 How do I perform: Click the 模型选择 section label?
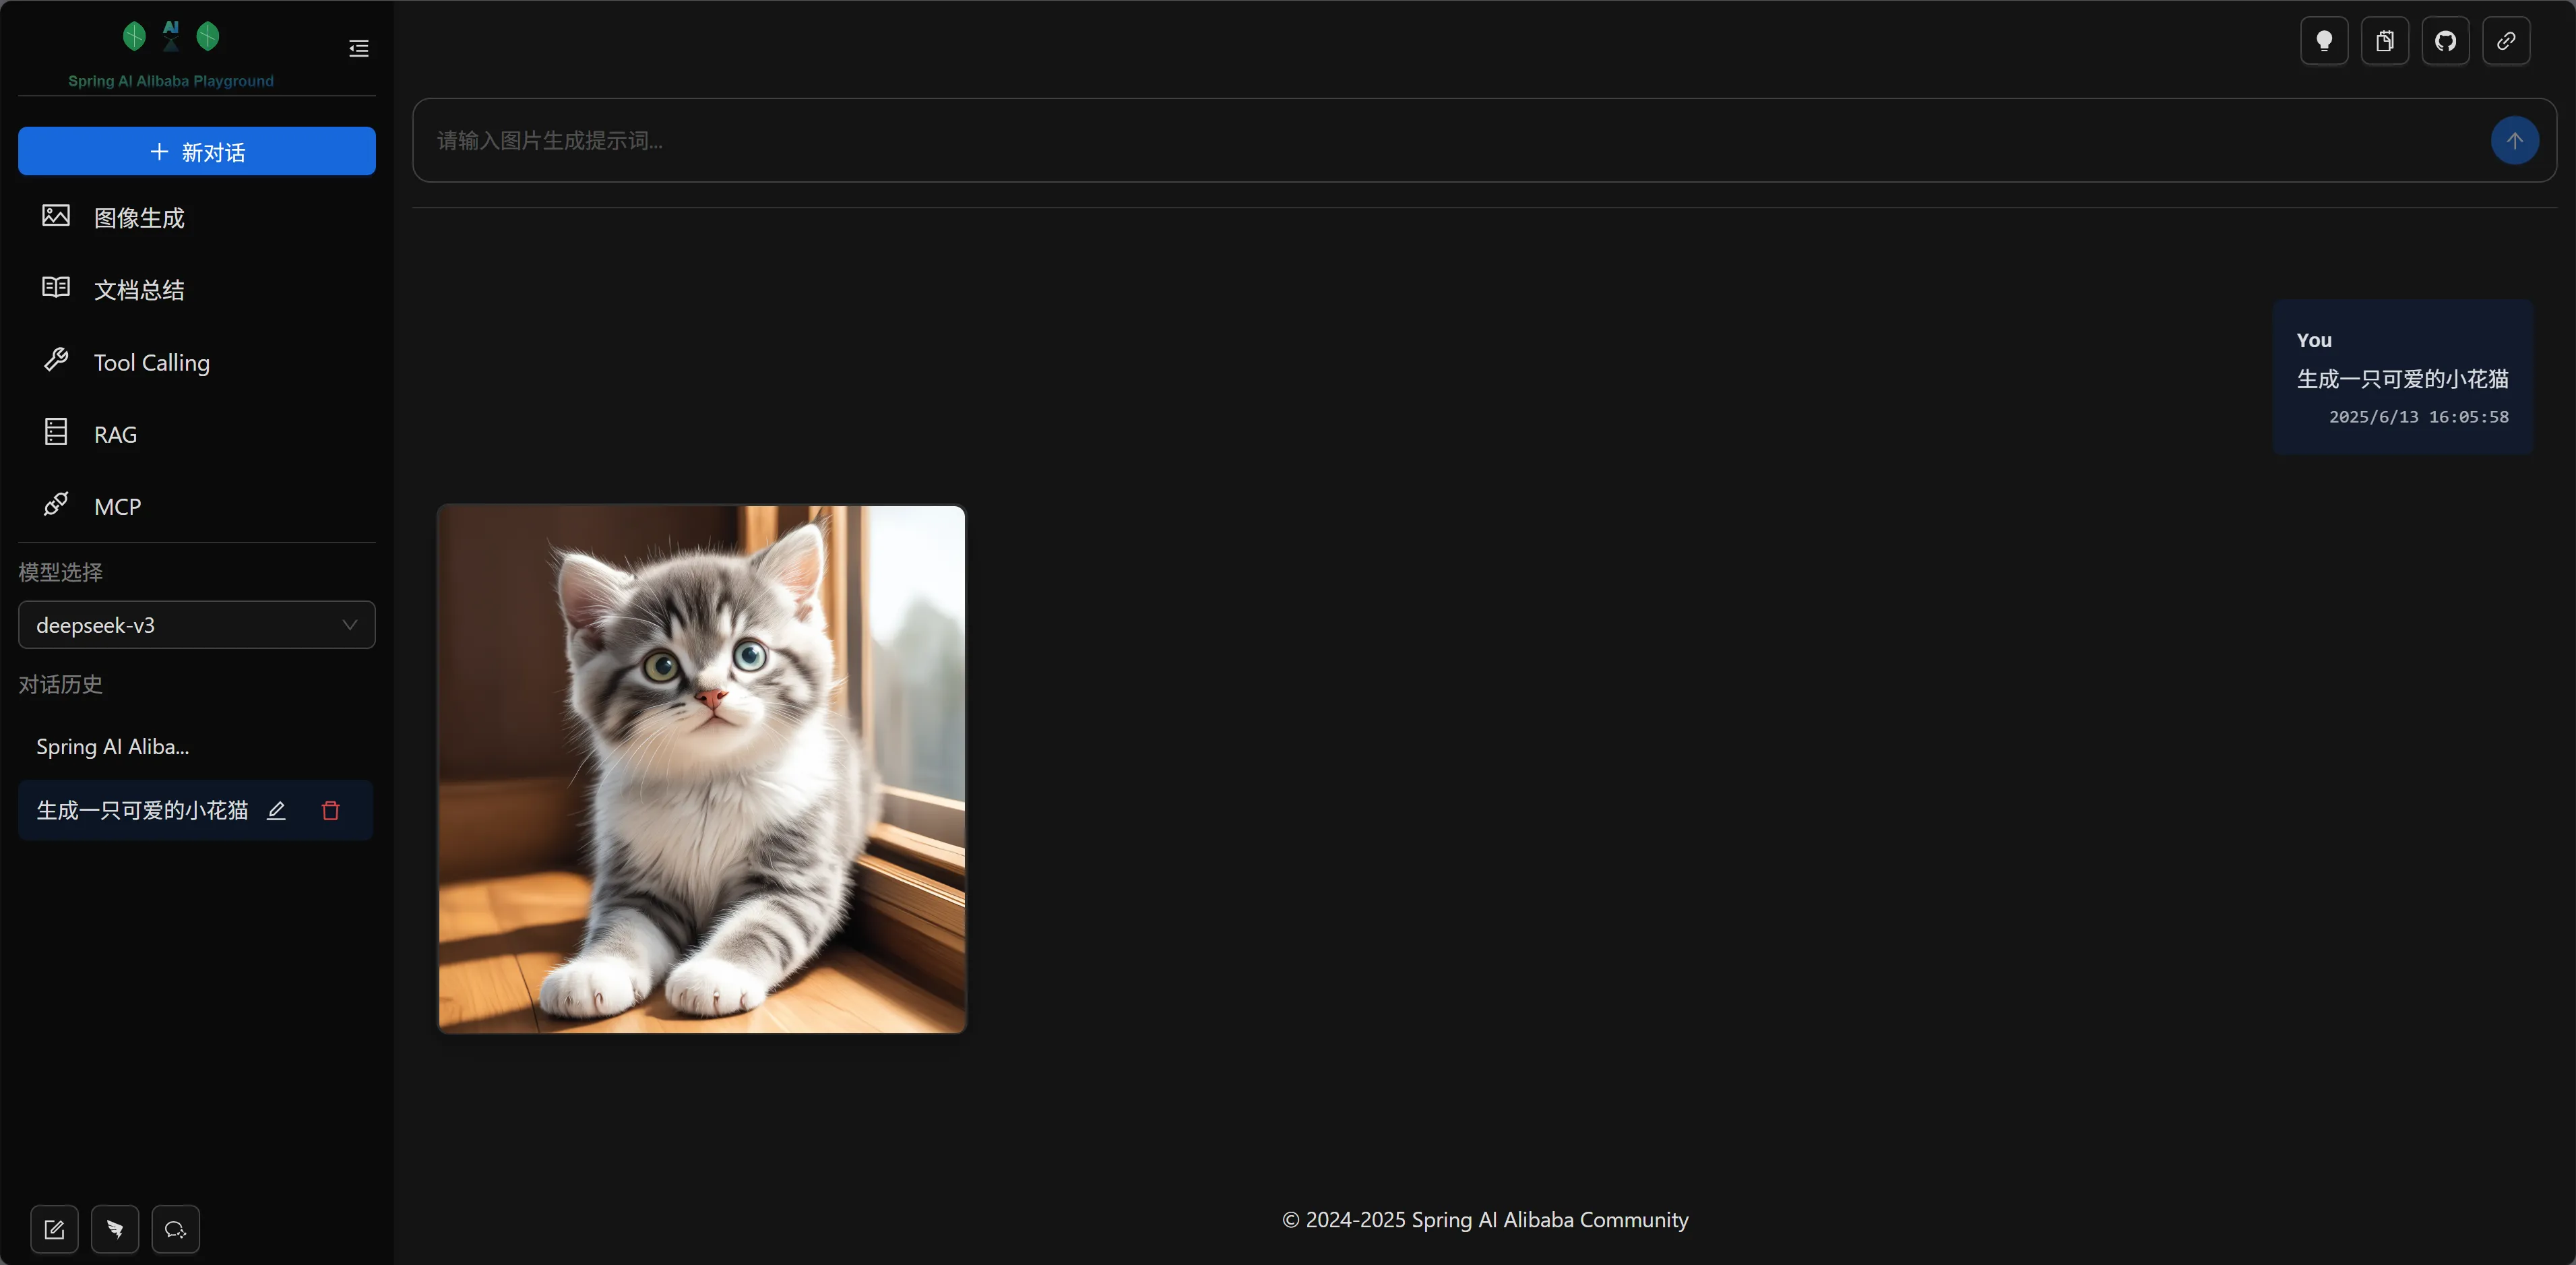click(x=60, y=572)
